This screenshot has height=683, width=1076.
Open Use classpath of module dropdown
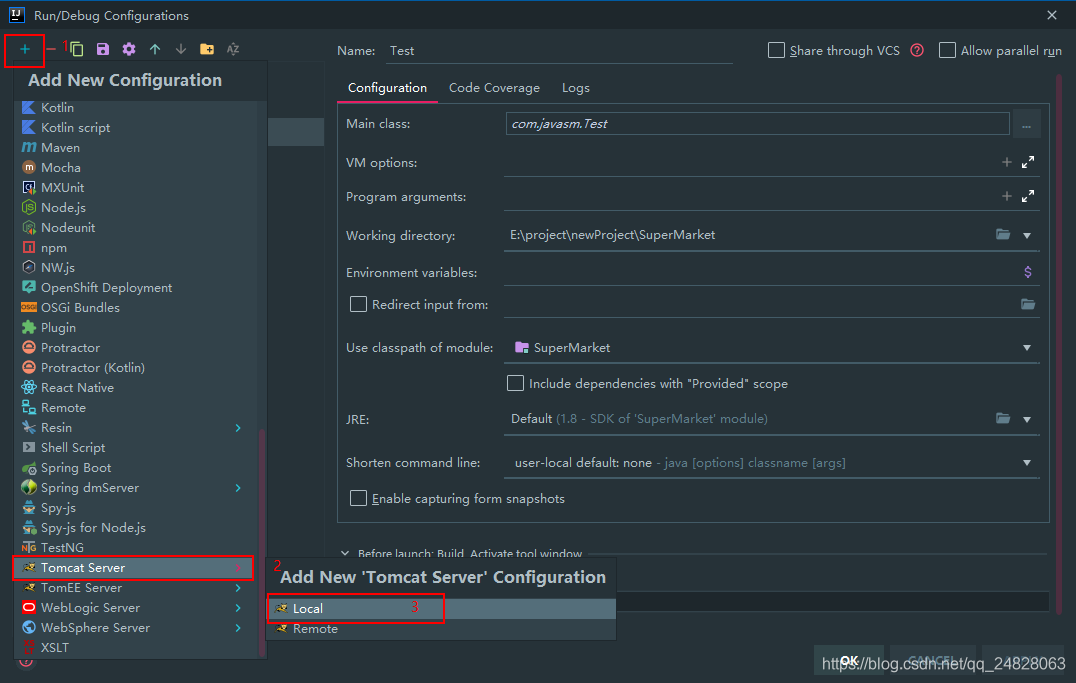click(x=1027, y=348)
